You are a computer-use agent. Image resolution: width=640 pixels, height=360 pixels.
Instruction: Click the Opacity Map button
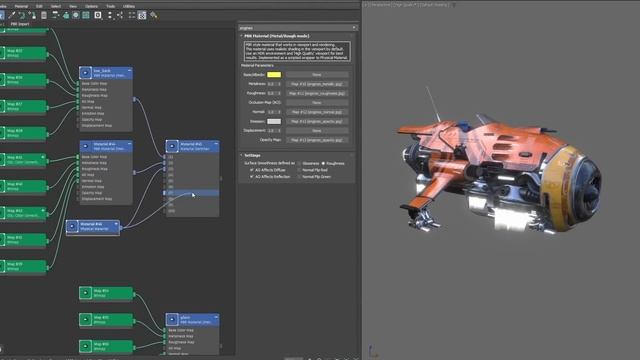[317, 140]
